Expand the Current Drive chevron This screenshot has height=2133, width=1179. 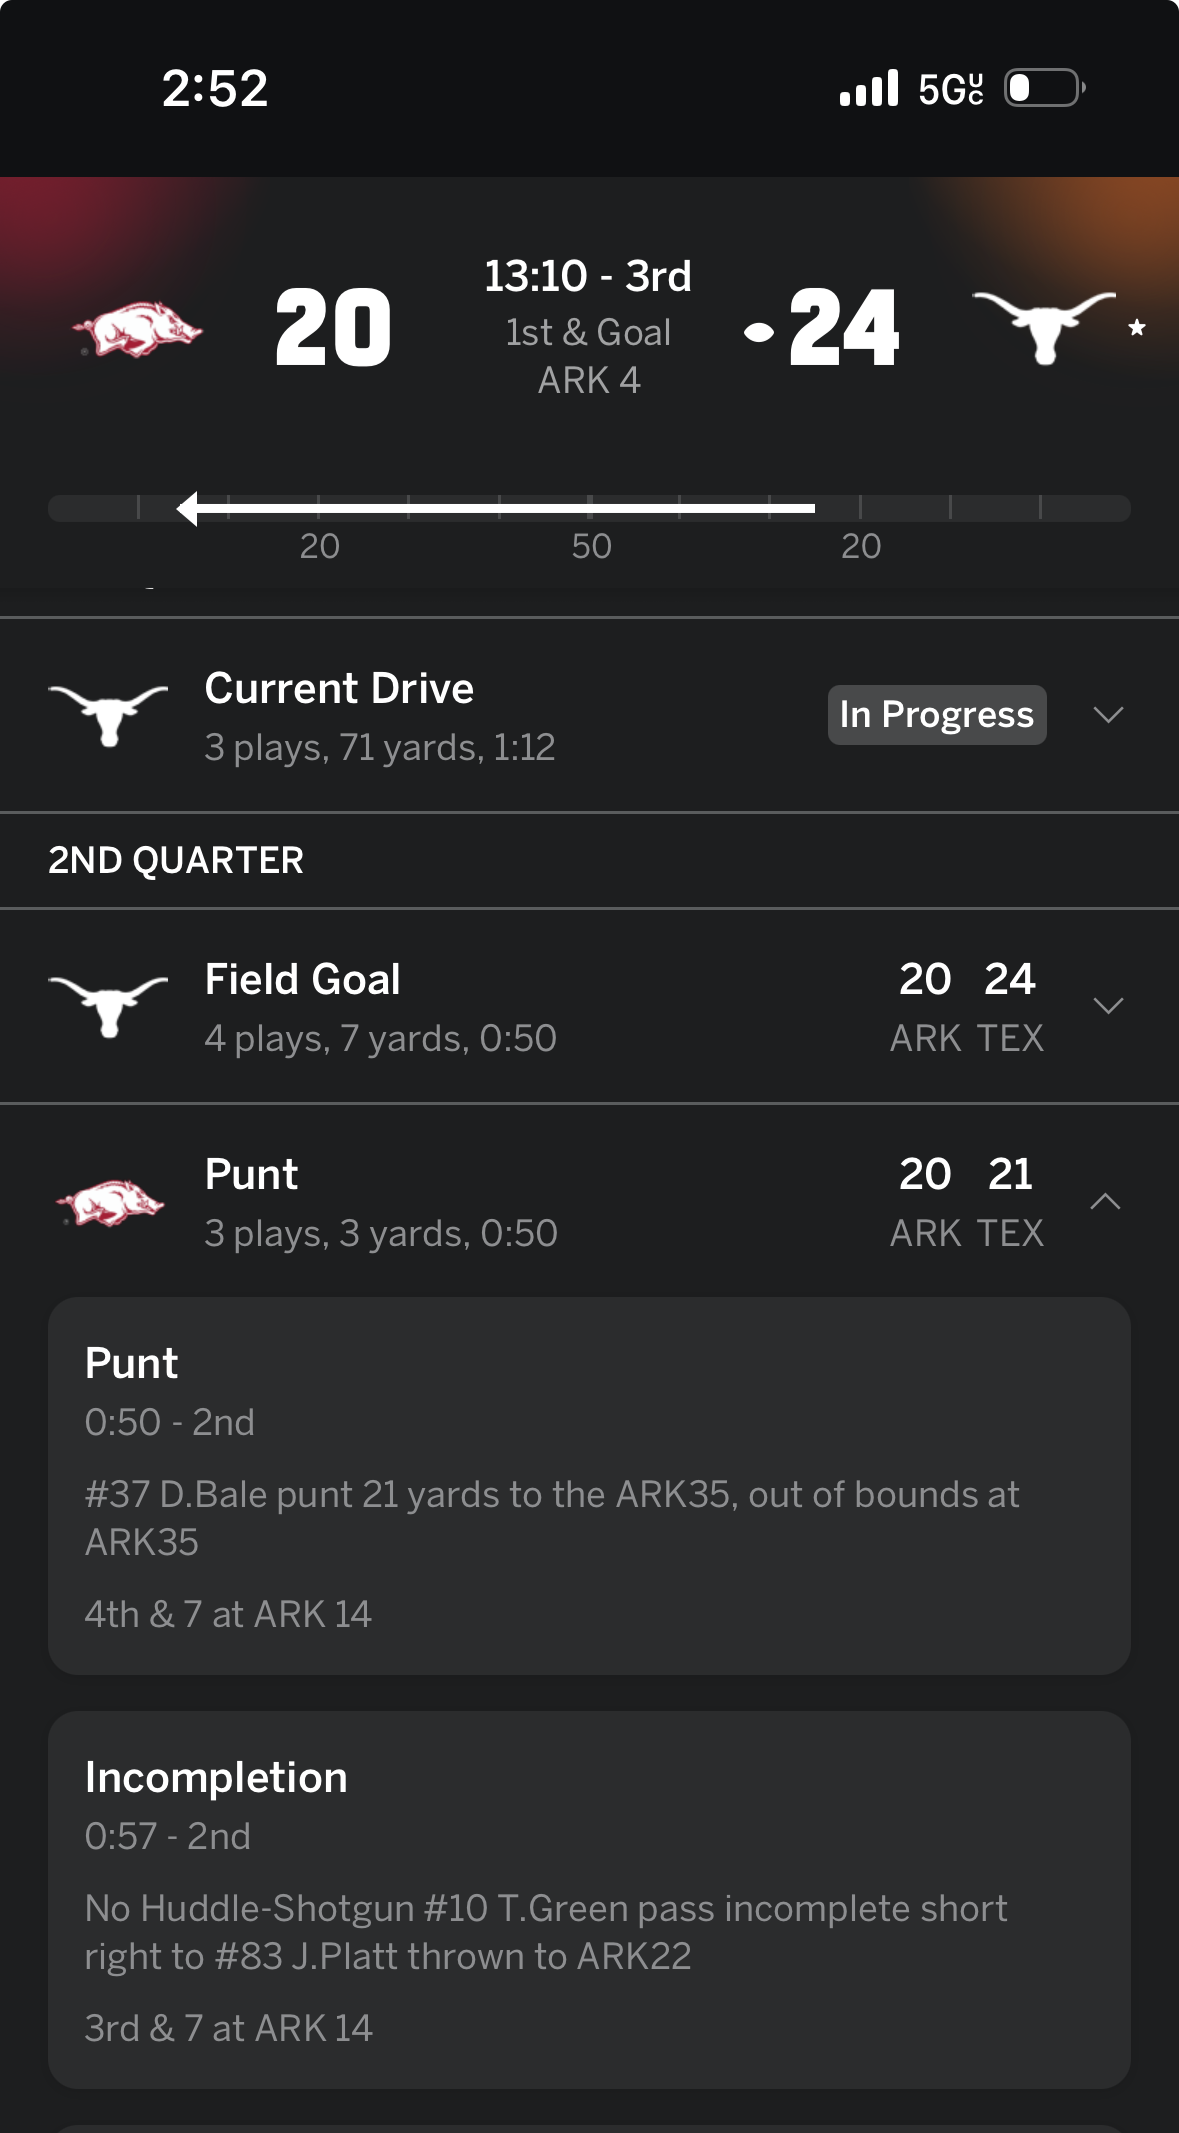pos(1108,715)
